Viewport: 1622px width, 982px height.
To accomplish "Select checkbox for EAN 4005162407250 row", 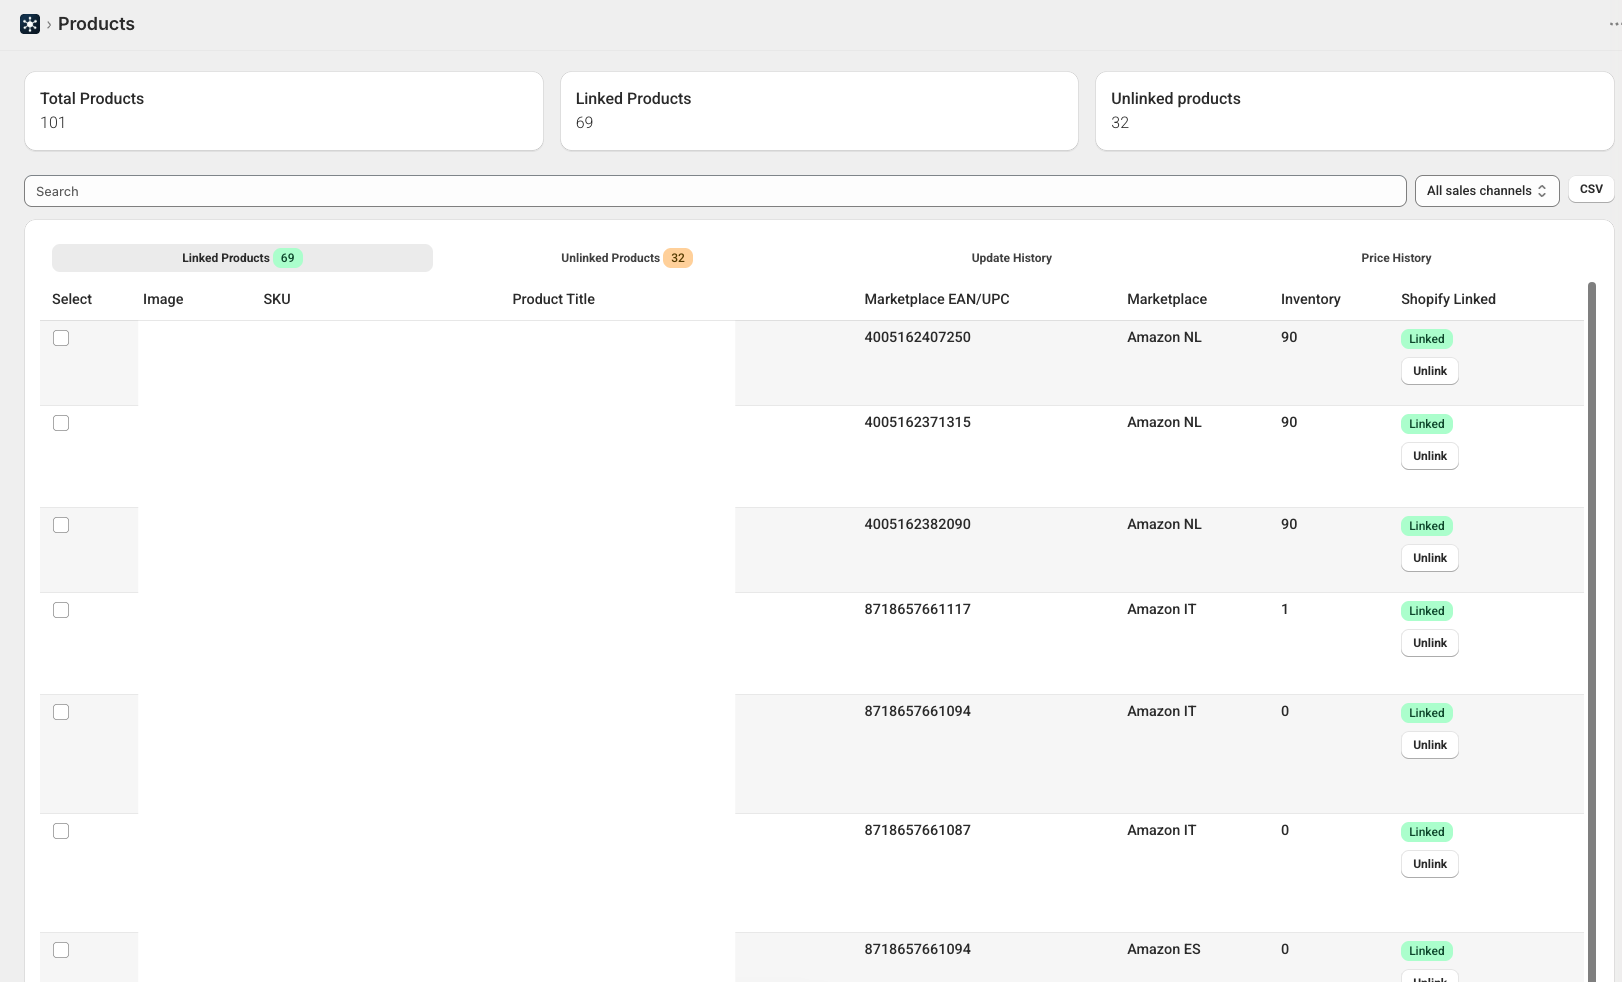I will (61, 338).
